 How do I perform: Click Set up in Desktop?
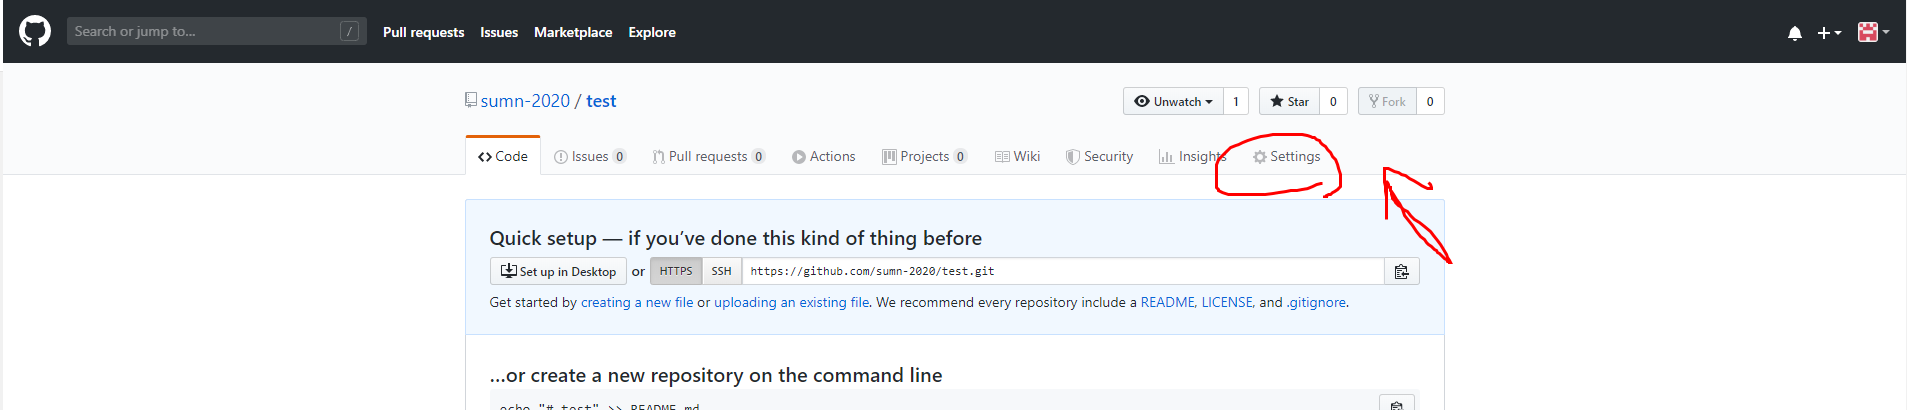[x=558, y=271]
